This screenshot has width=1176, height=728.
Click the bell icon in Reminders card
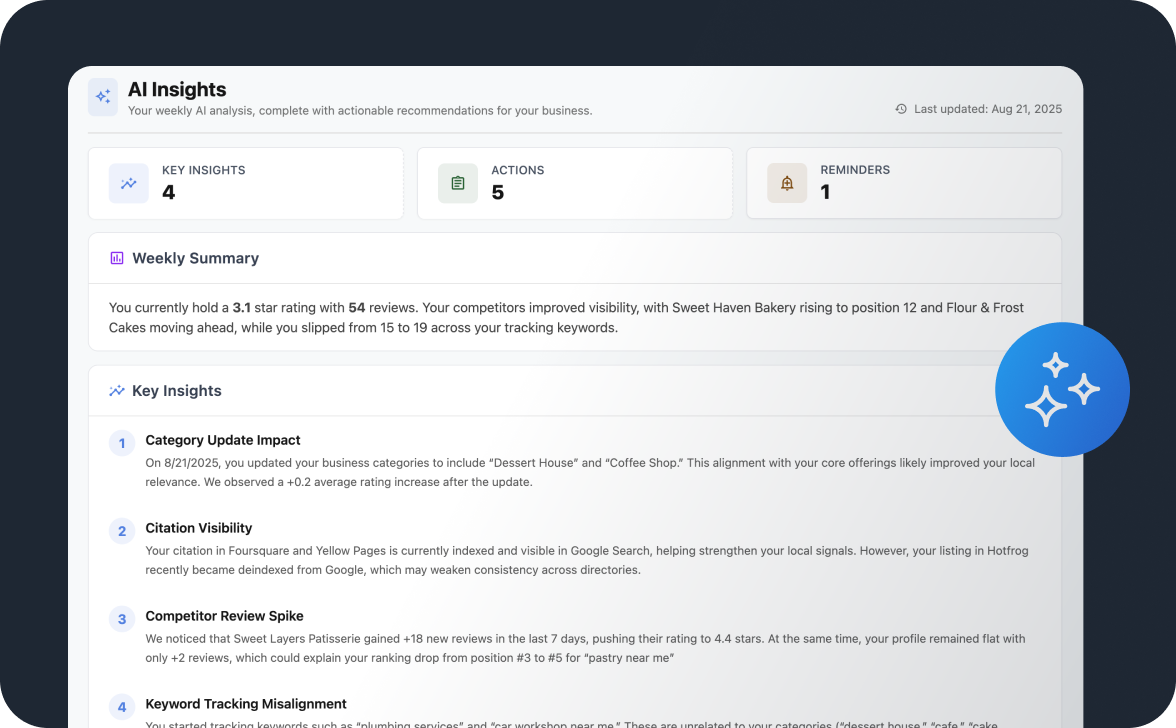coord(787,184)
